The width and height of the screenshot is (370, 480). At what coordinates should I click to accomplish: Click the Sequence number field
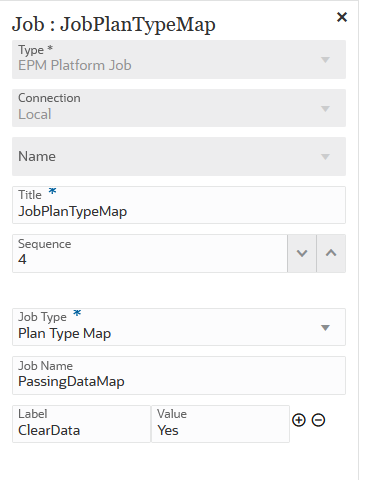coord(150,253)
